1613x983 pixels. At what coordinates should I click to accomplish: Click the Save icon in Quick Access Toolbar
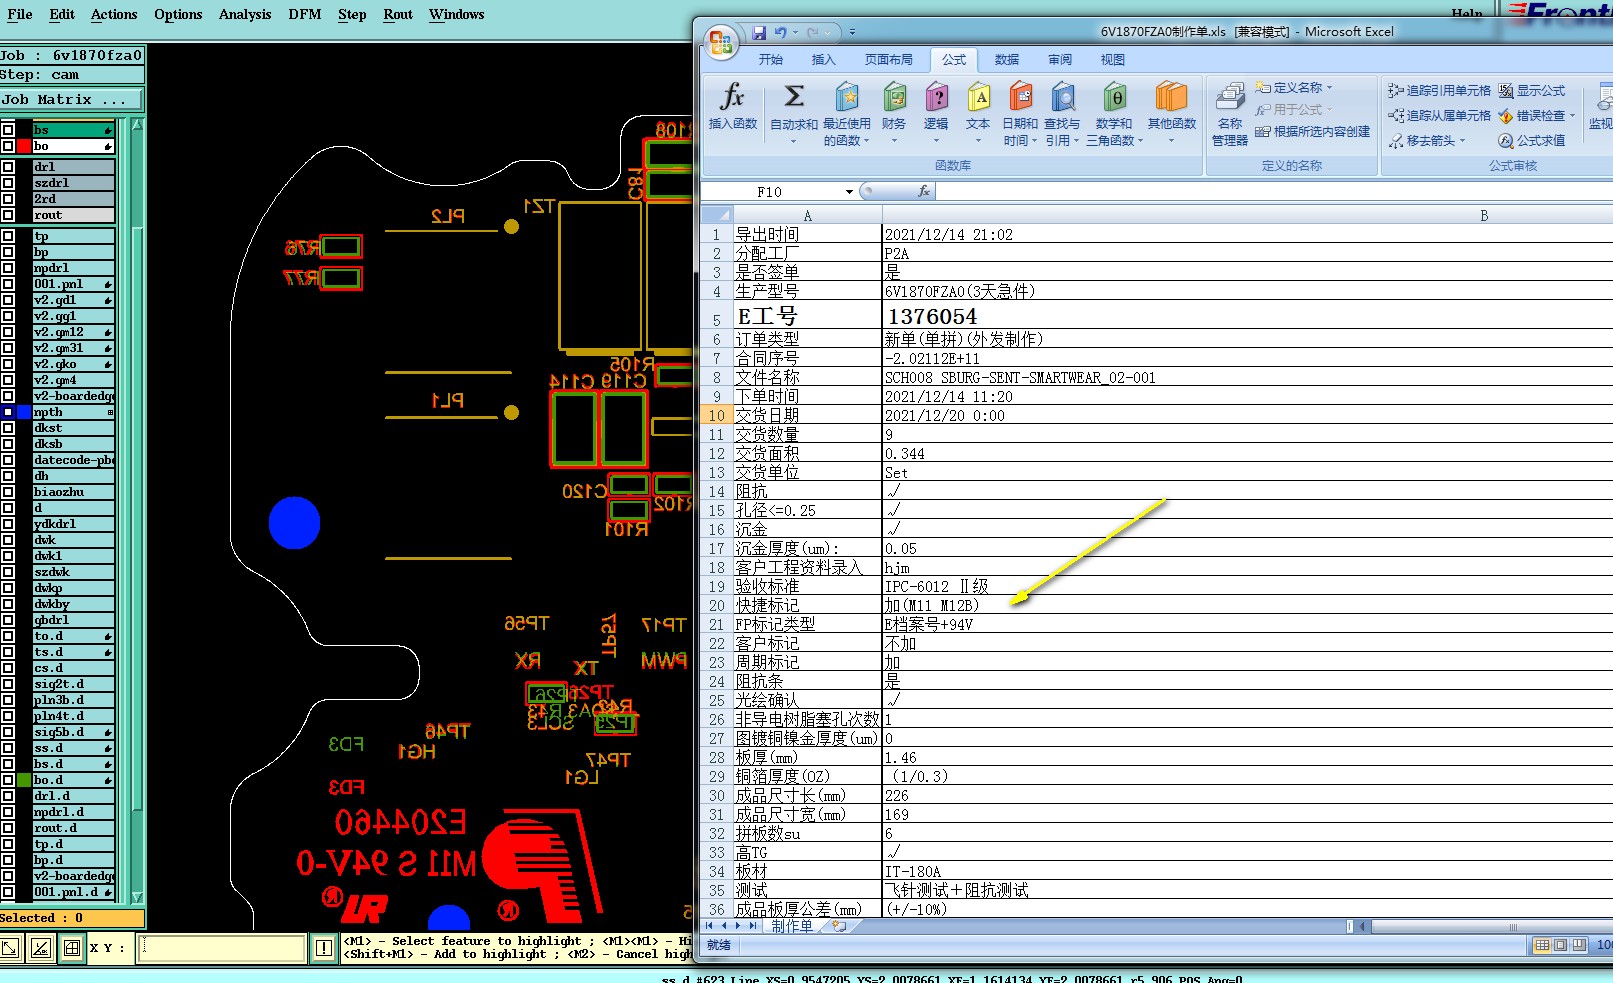[759, 32]
